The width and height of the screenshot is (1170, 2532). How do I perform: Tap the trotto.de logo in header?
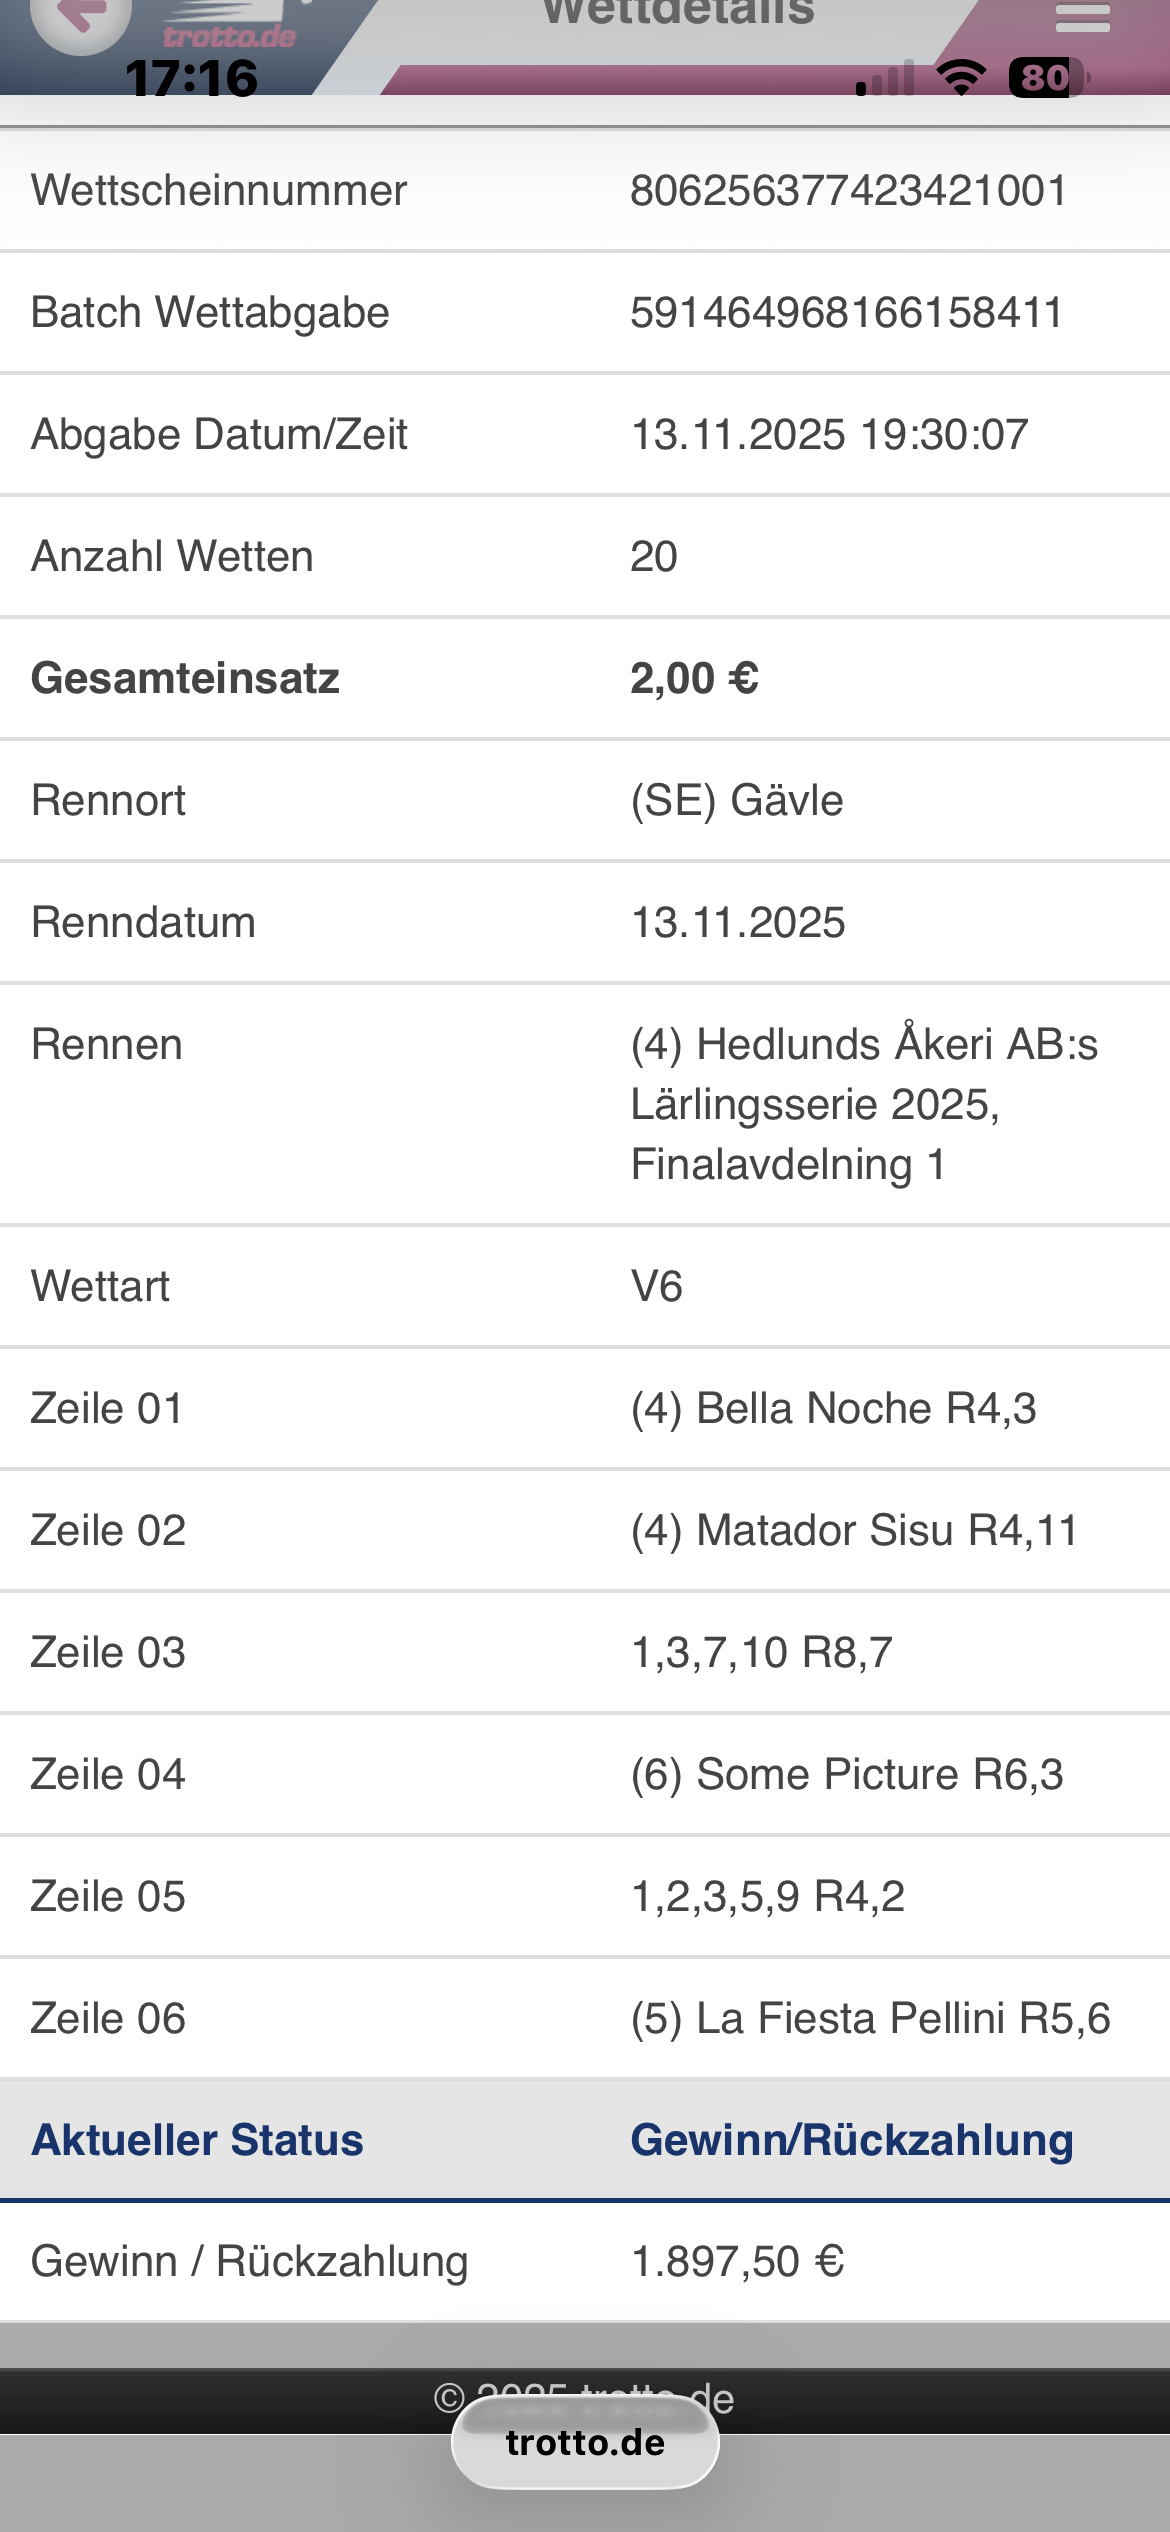tap(230, 36)
